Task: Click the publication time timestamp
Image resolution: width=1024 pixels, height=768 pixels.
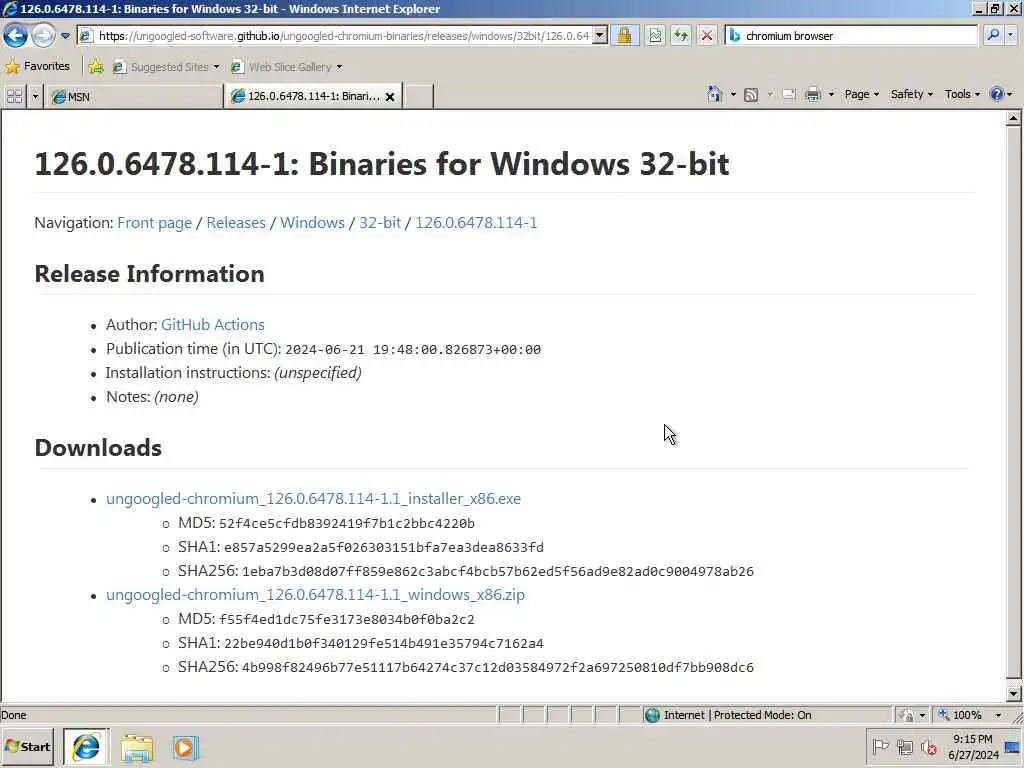Action: tap(413, 350)
